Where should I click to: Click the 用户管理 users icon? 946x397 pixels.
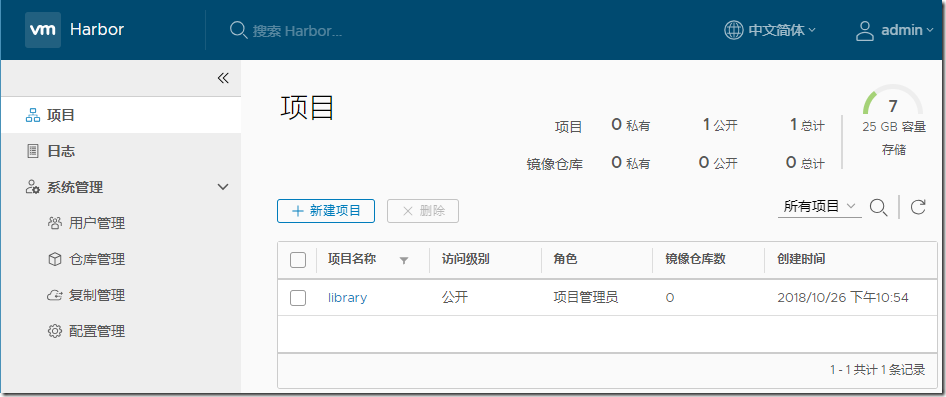54,223
